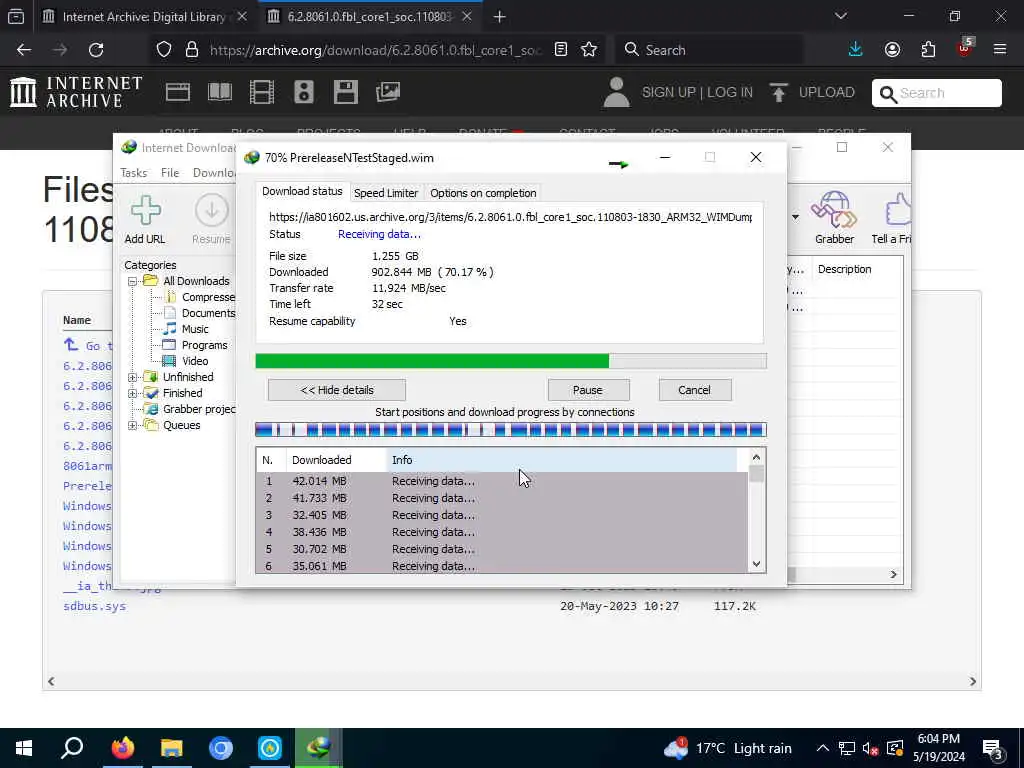Open Internet Archive web section icon
The width and height of the screenshot is (1024, 768).
(x=178, y=92)
